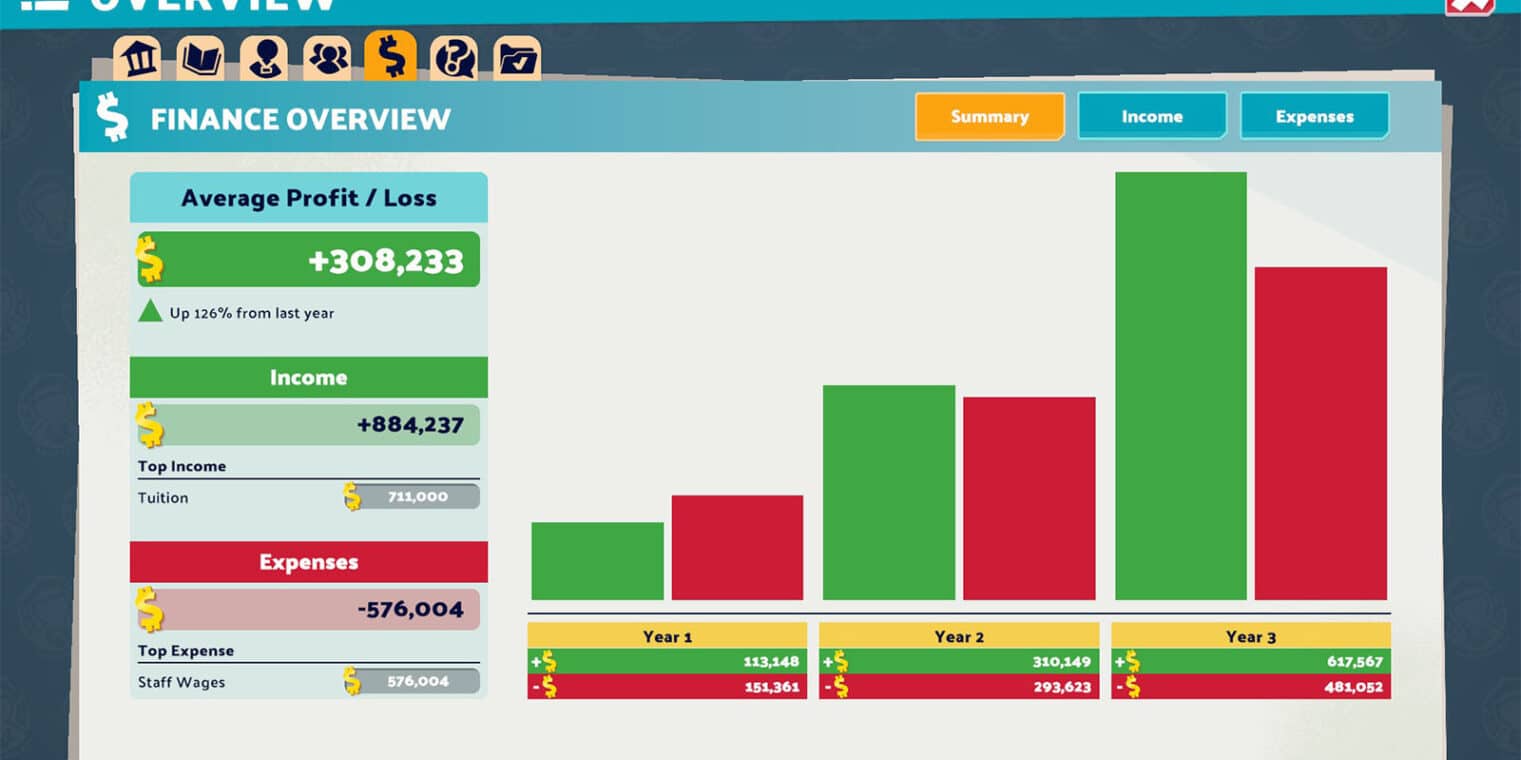Select the orange dollar finance tab
The height and width of the screenshot is (760, 1521).
390,57
